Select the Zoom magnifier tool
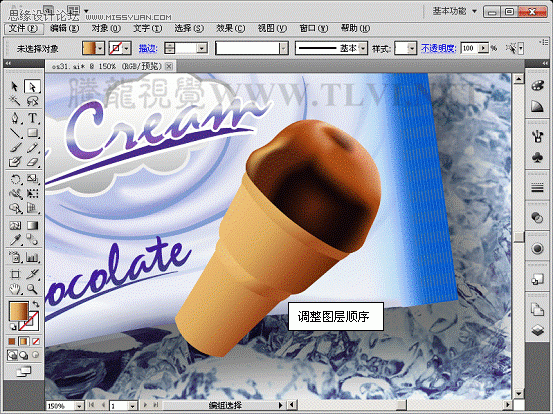Screen dimensions: 553x414 [x=32, y=289]
